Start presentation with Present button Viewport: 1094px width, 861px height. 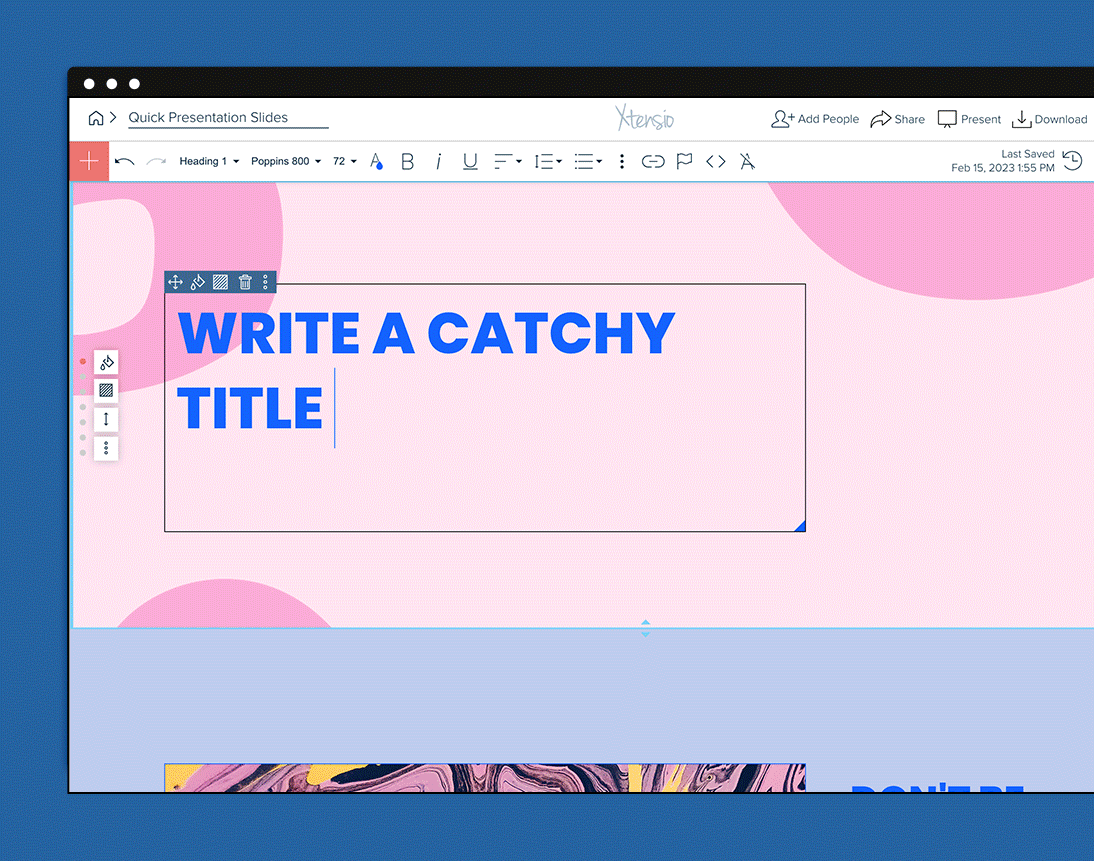pos(969,119)
